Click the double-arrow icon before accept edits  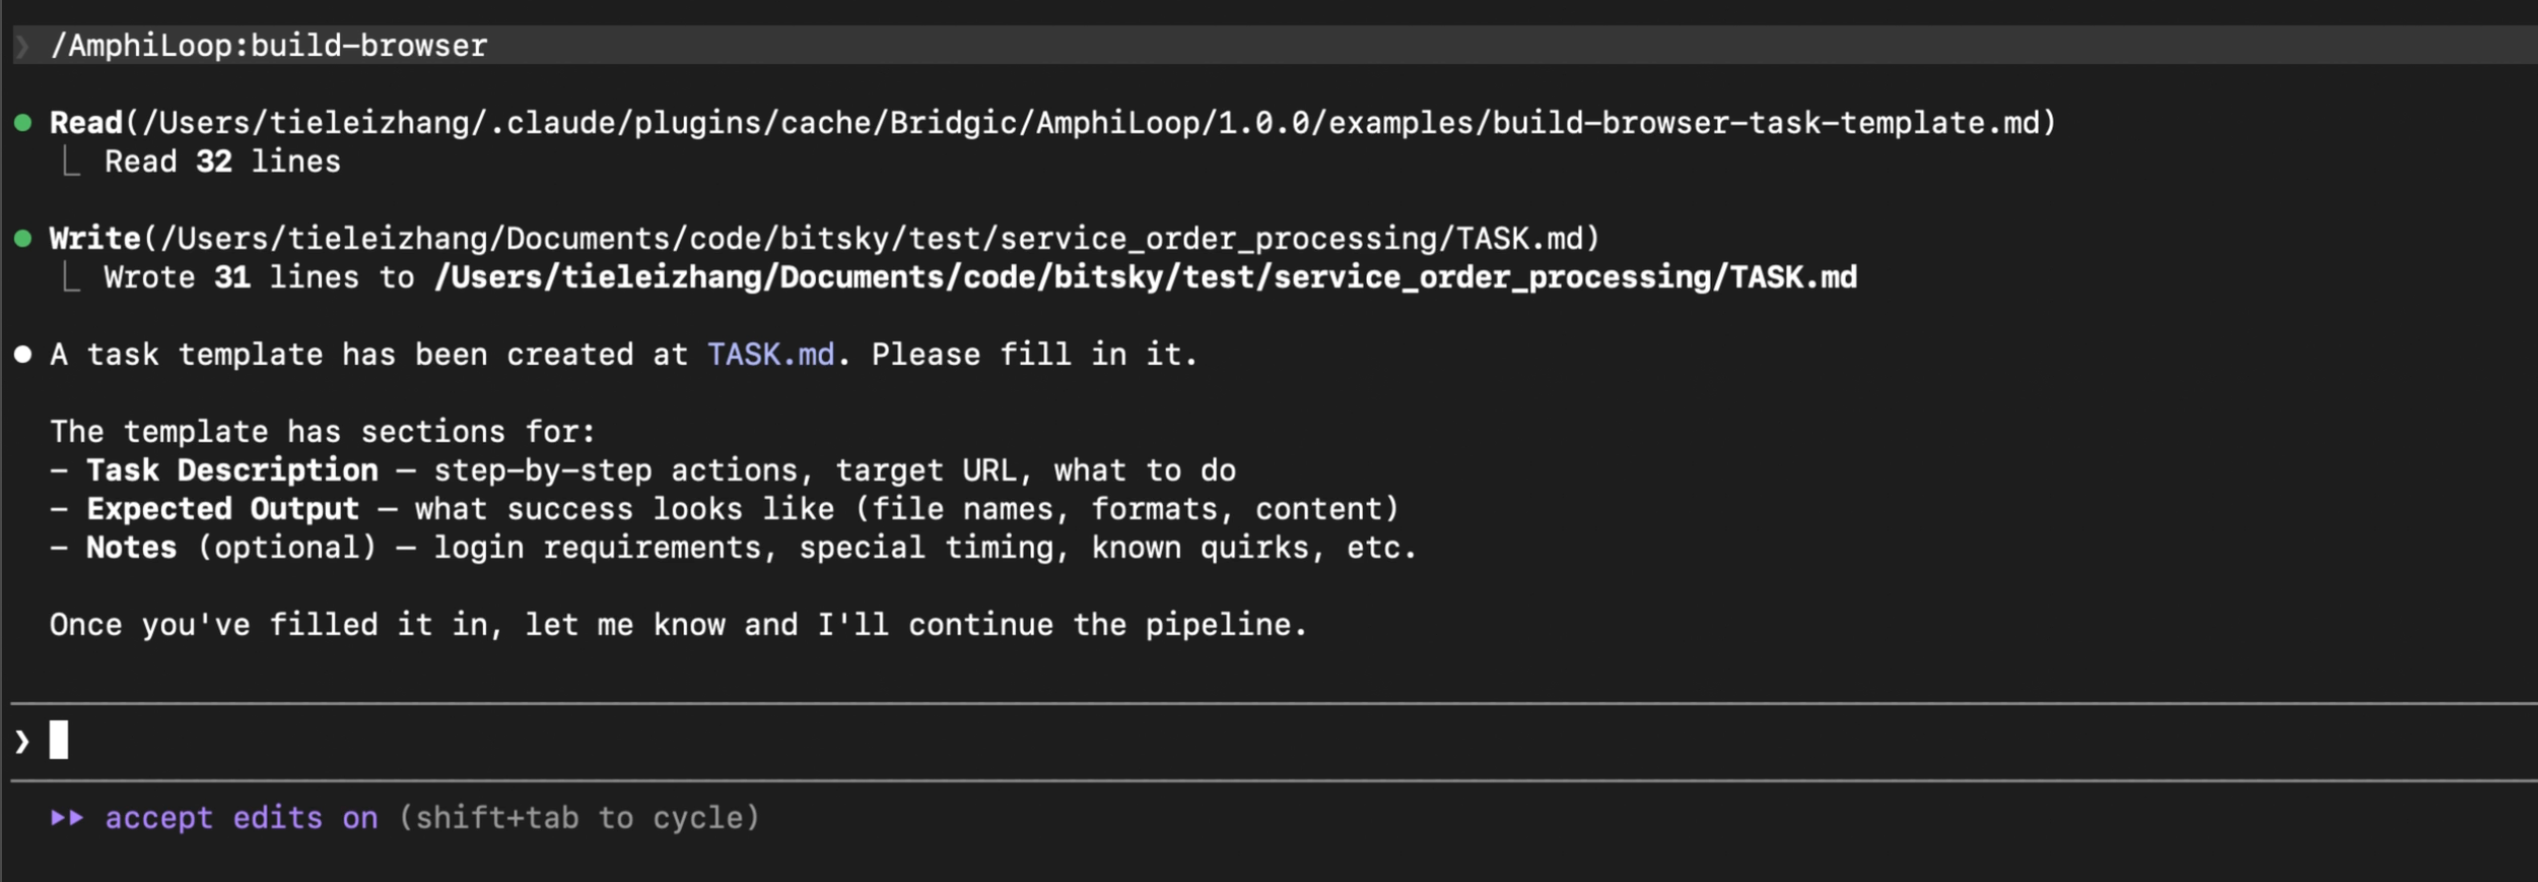[67, 818]
